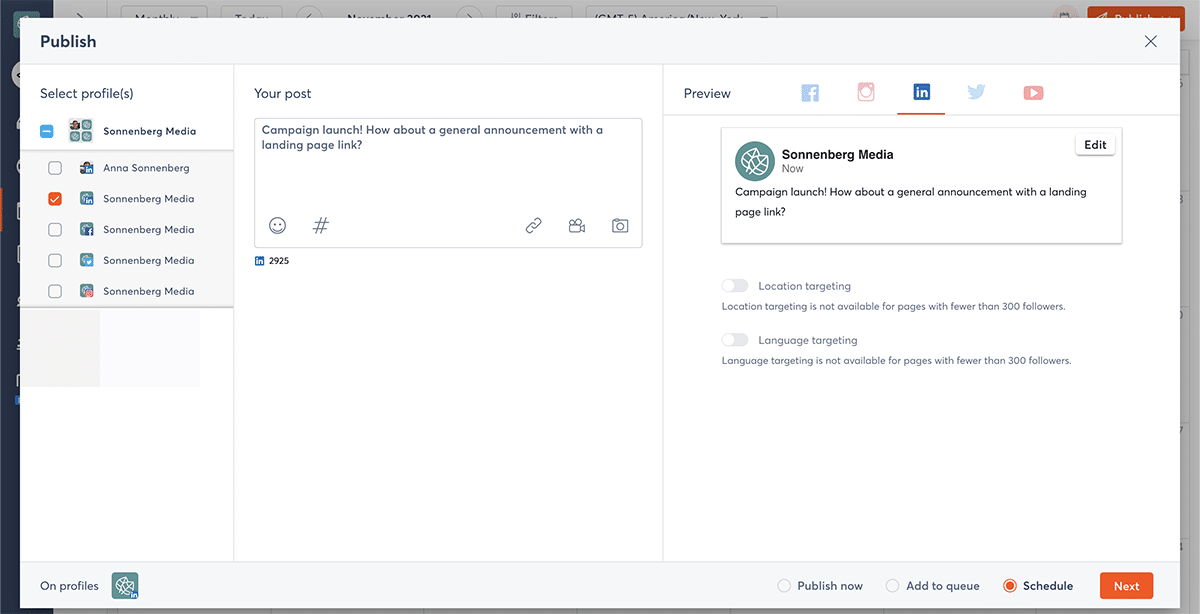Show the YouTube preview icon
Screen dimensions: 1200x614
point(1033,93)
